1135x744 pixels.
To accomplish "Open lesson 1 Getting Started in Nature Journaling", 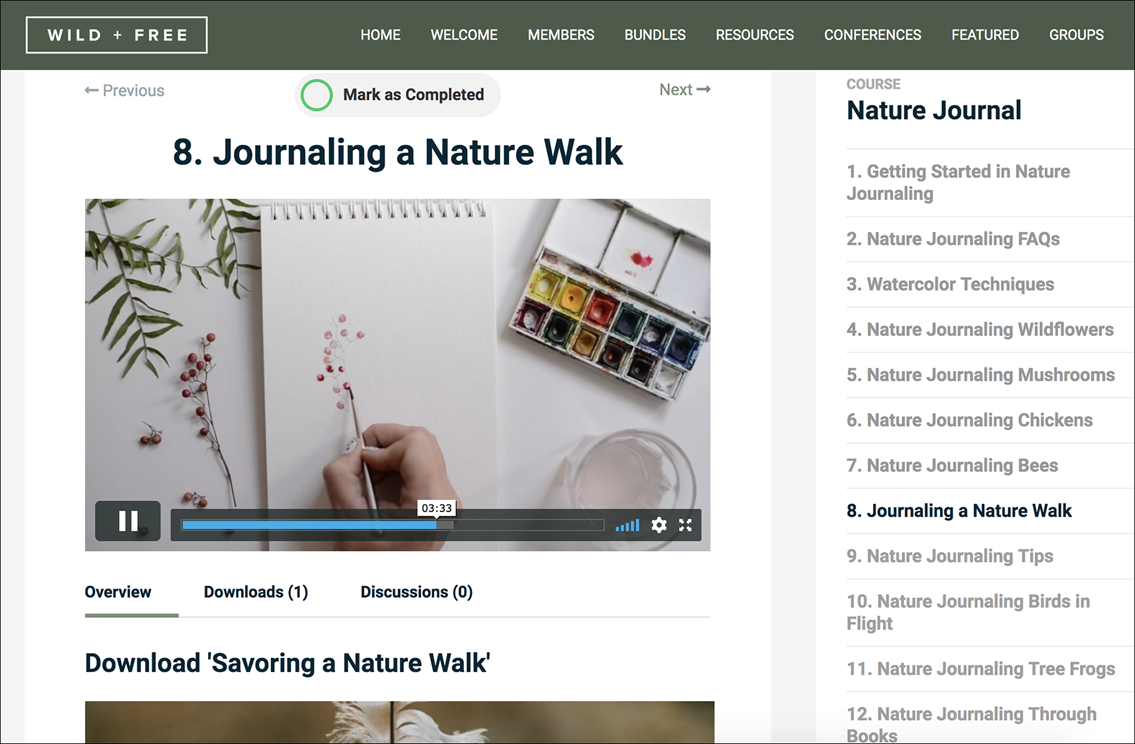I will (x=958, y=182).
